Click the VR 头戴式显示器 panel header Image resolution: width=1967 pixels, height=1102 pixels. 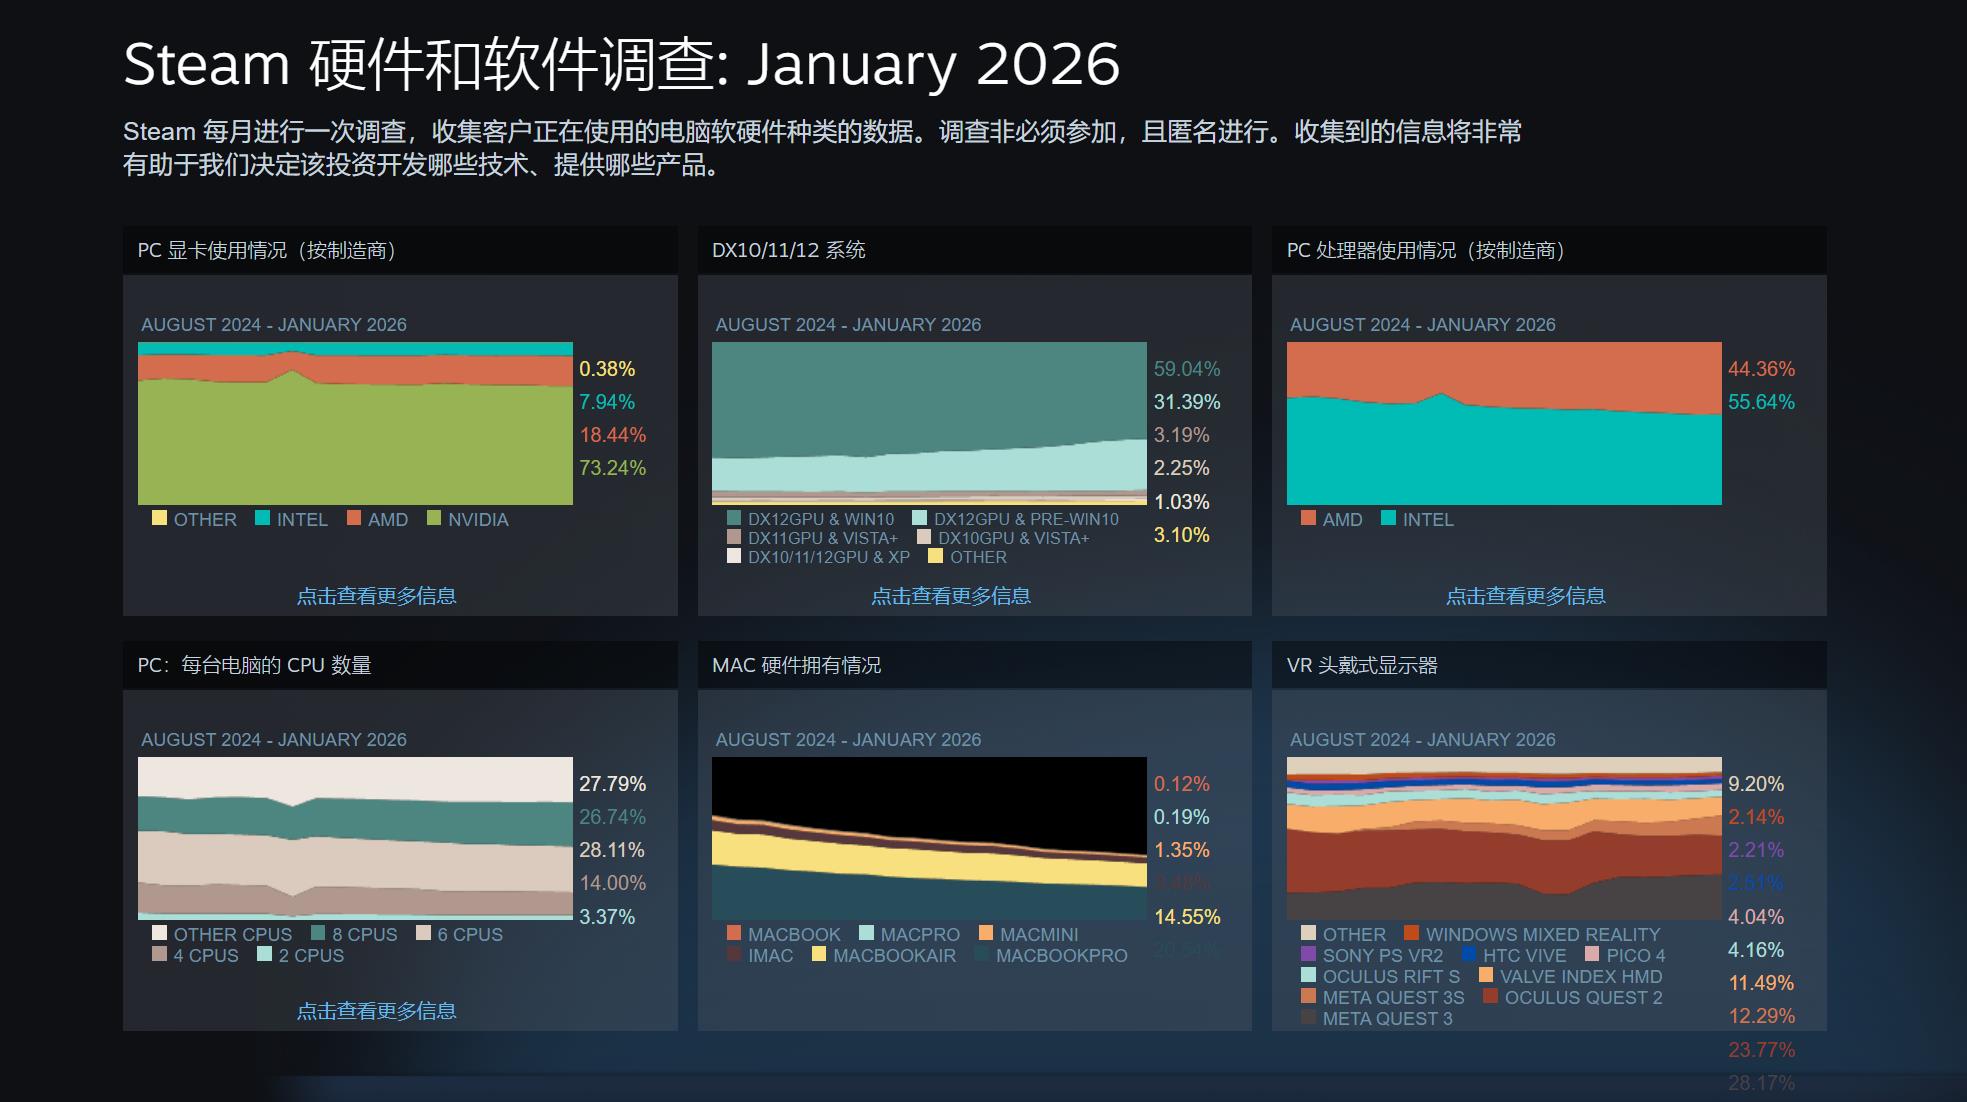coord(1362,665)
